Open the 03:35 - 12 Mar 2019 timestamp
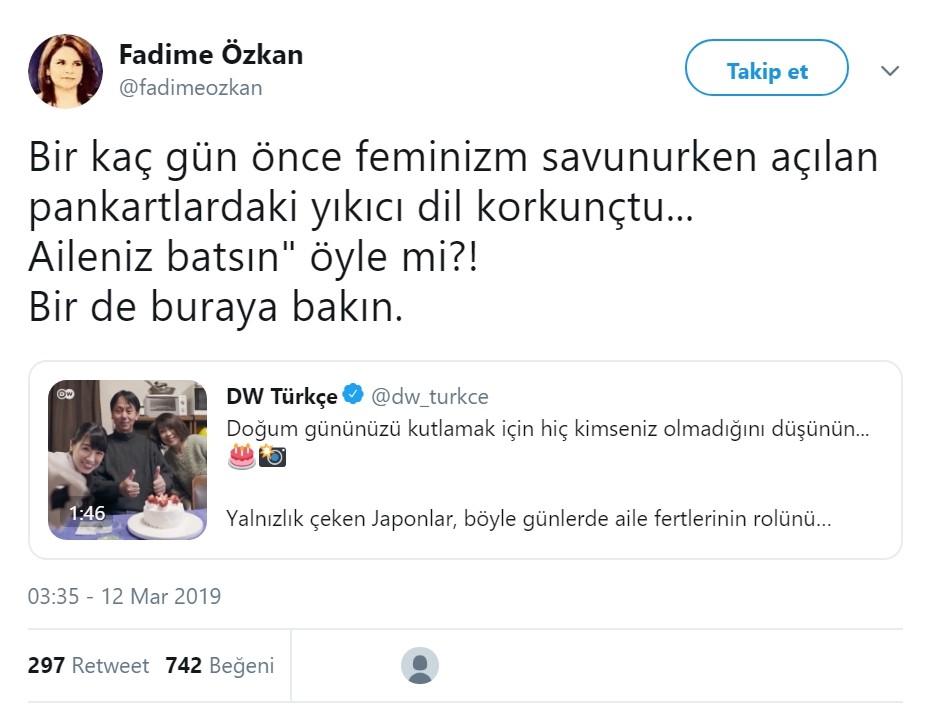The height and width of the screenshot is (717, 931). 125,597
